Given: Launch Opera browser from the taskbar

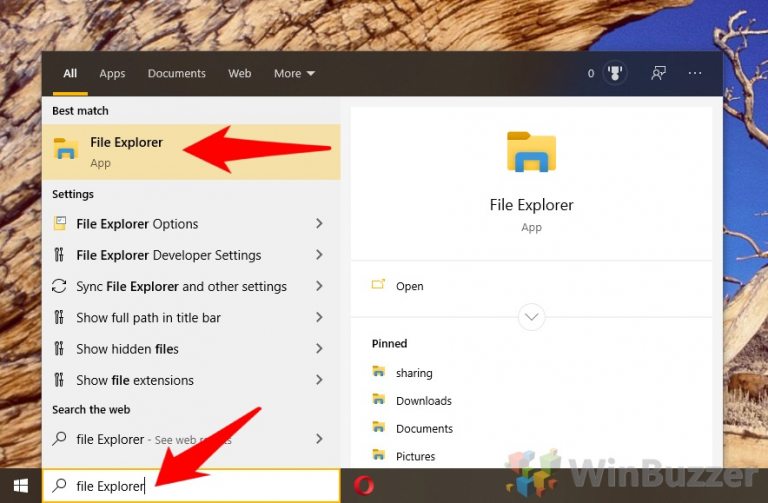Looking at the screenshot, I should [x=363, y=485].
